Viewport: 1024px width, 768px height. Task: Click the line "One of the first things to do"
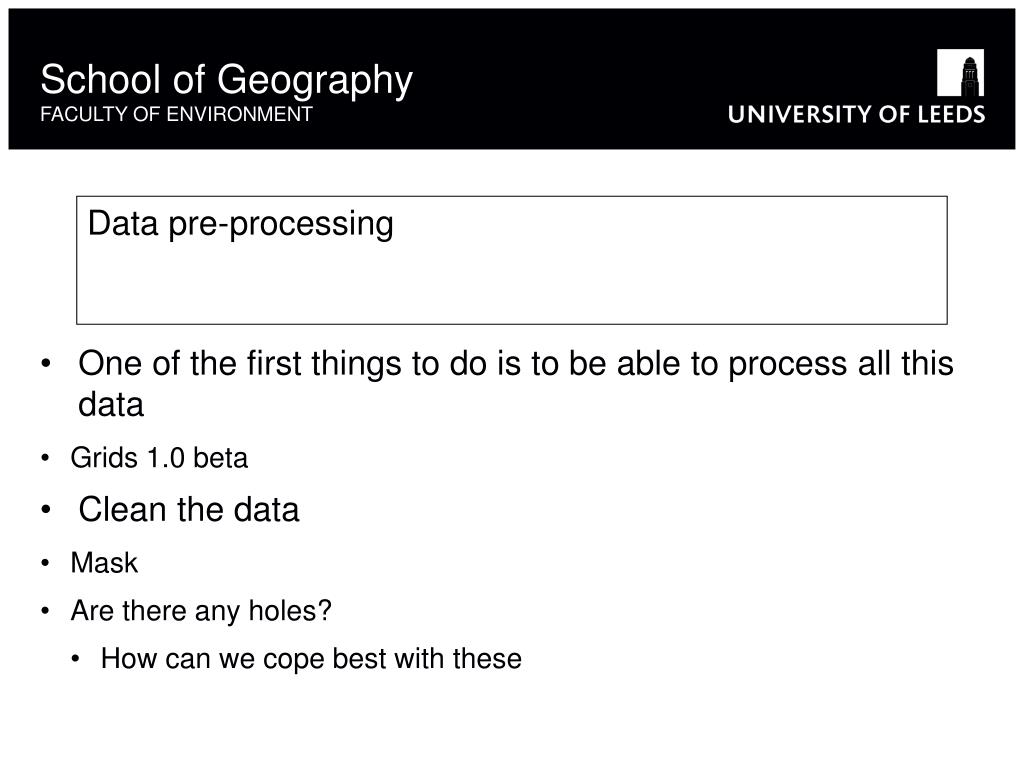516,364
